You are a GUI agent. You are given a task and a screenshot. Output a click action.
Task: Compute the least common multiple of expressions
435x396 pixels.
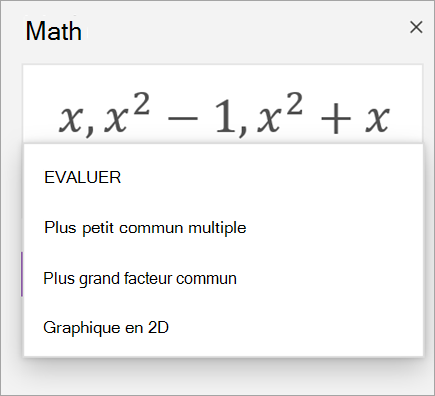(145, 228)
